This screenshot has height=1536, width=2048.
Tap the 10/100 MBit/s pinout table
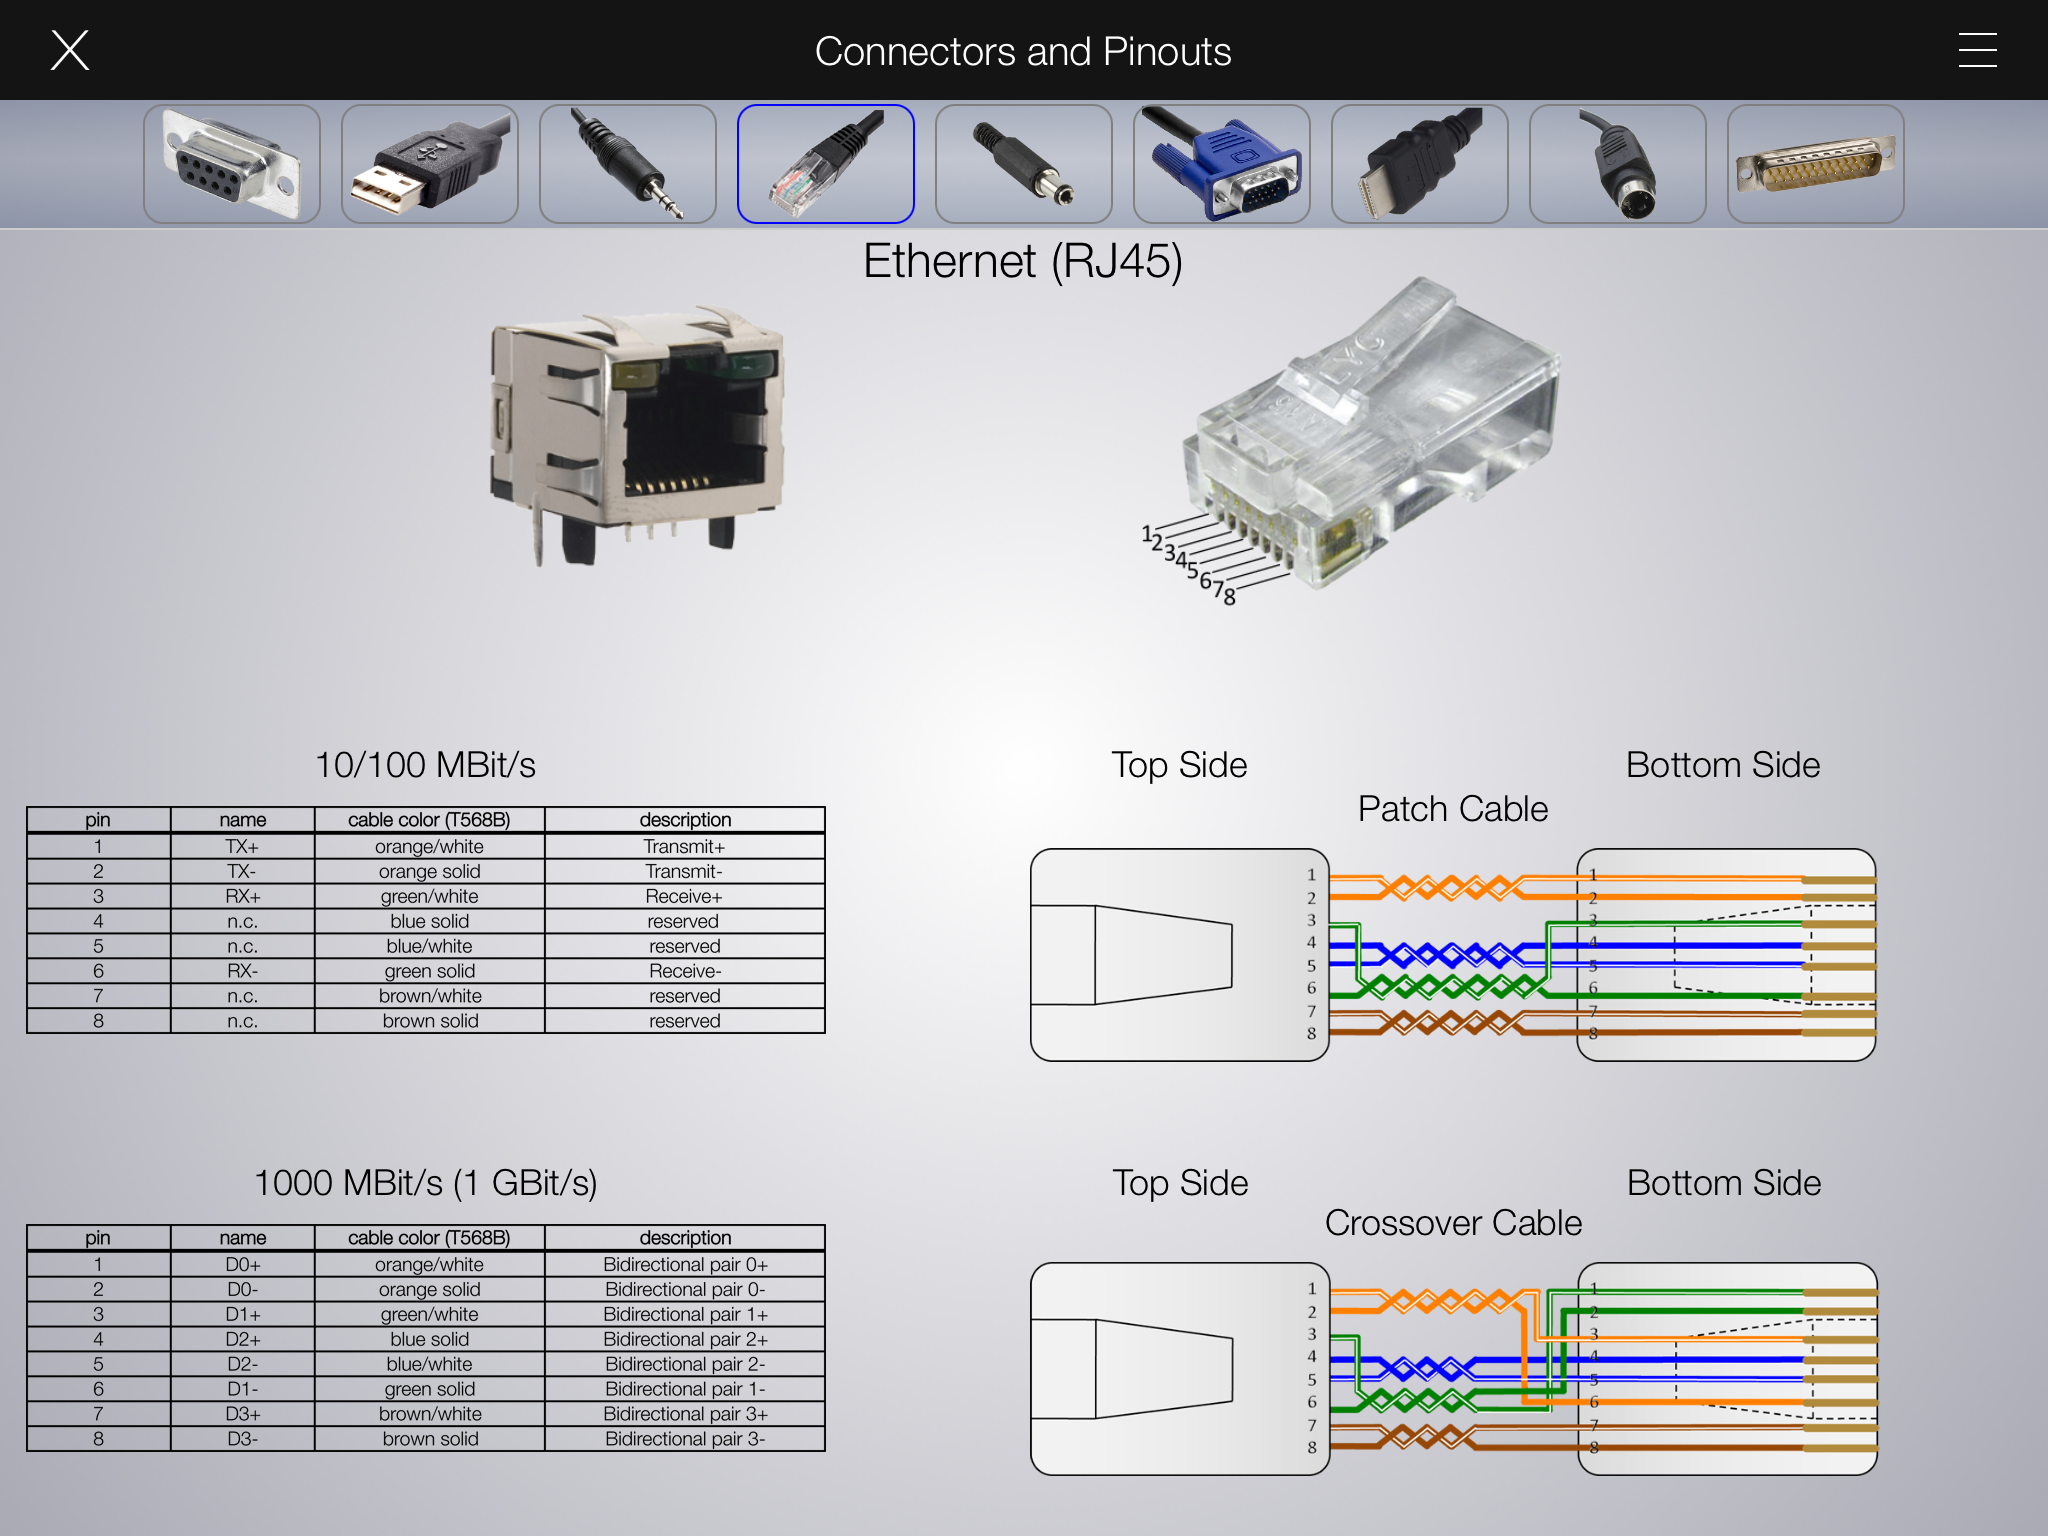[x=426, y=920]
